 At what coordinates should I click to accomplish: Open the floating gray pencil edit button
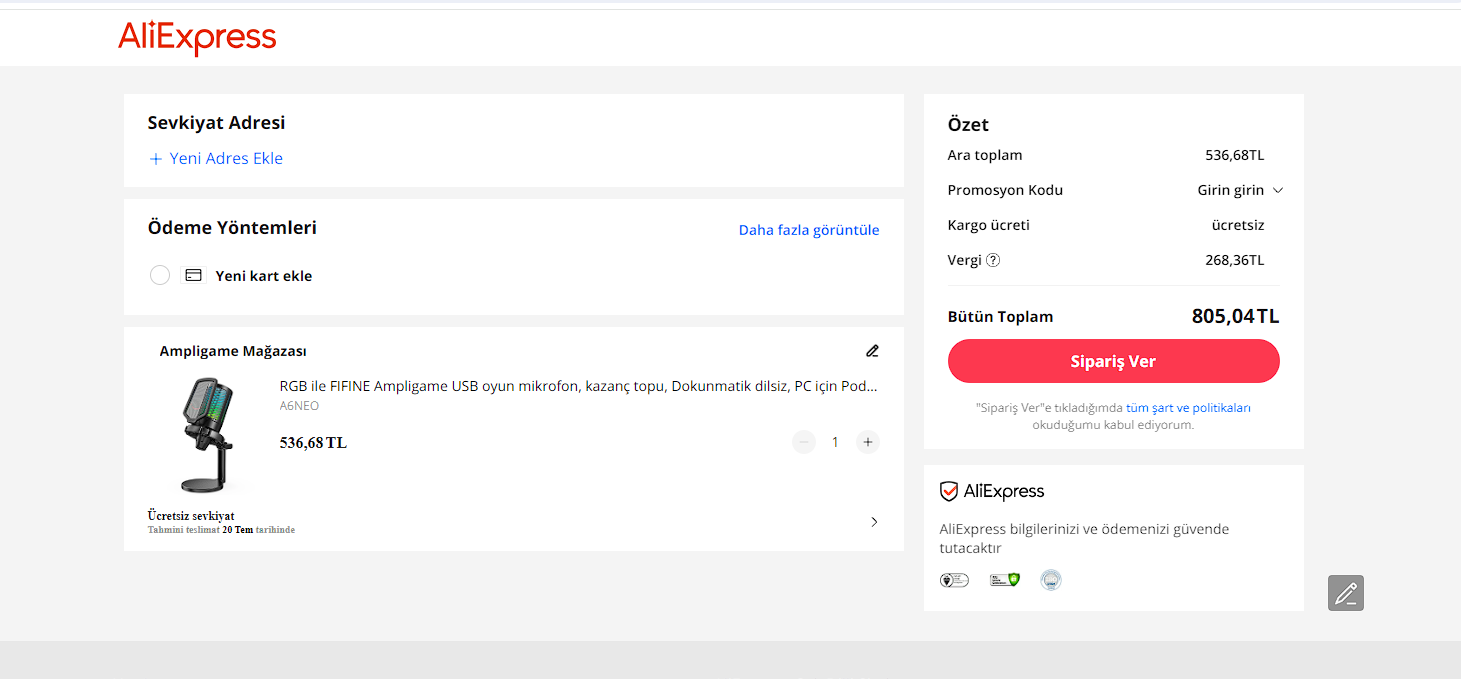[x=1346, y=593]
